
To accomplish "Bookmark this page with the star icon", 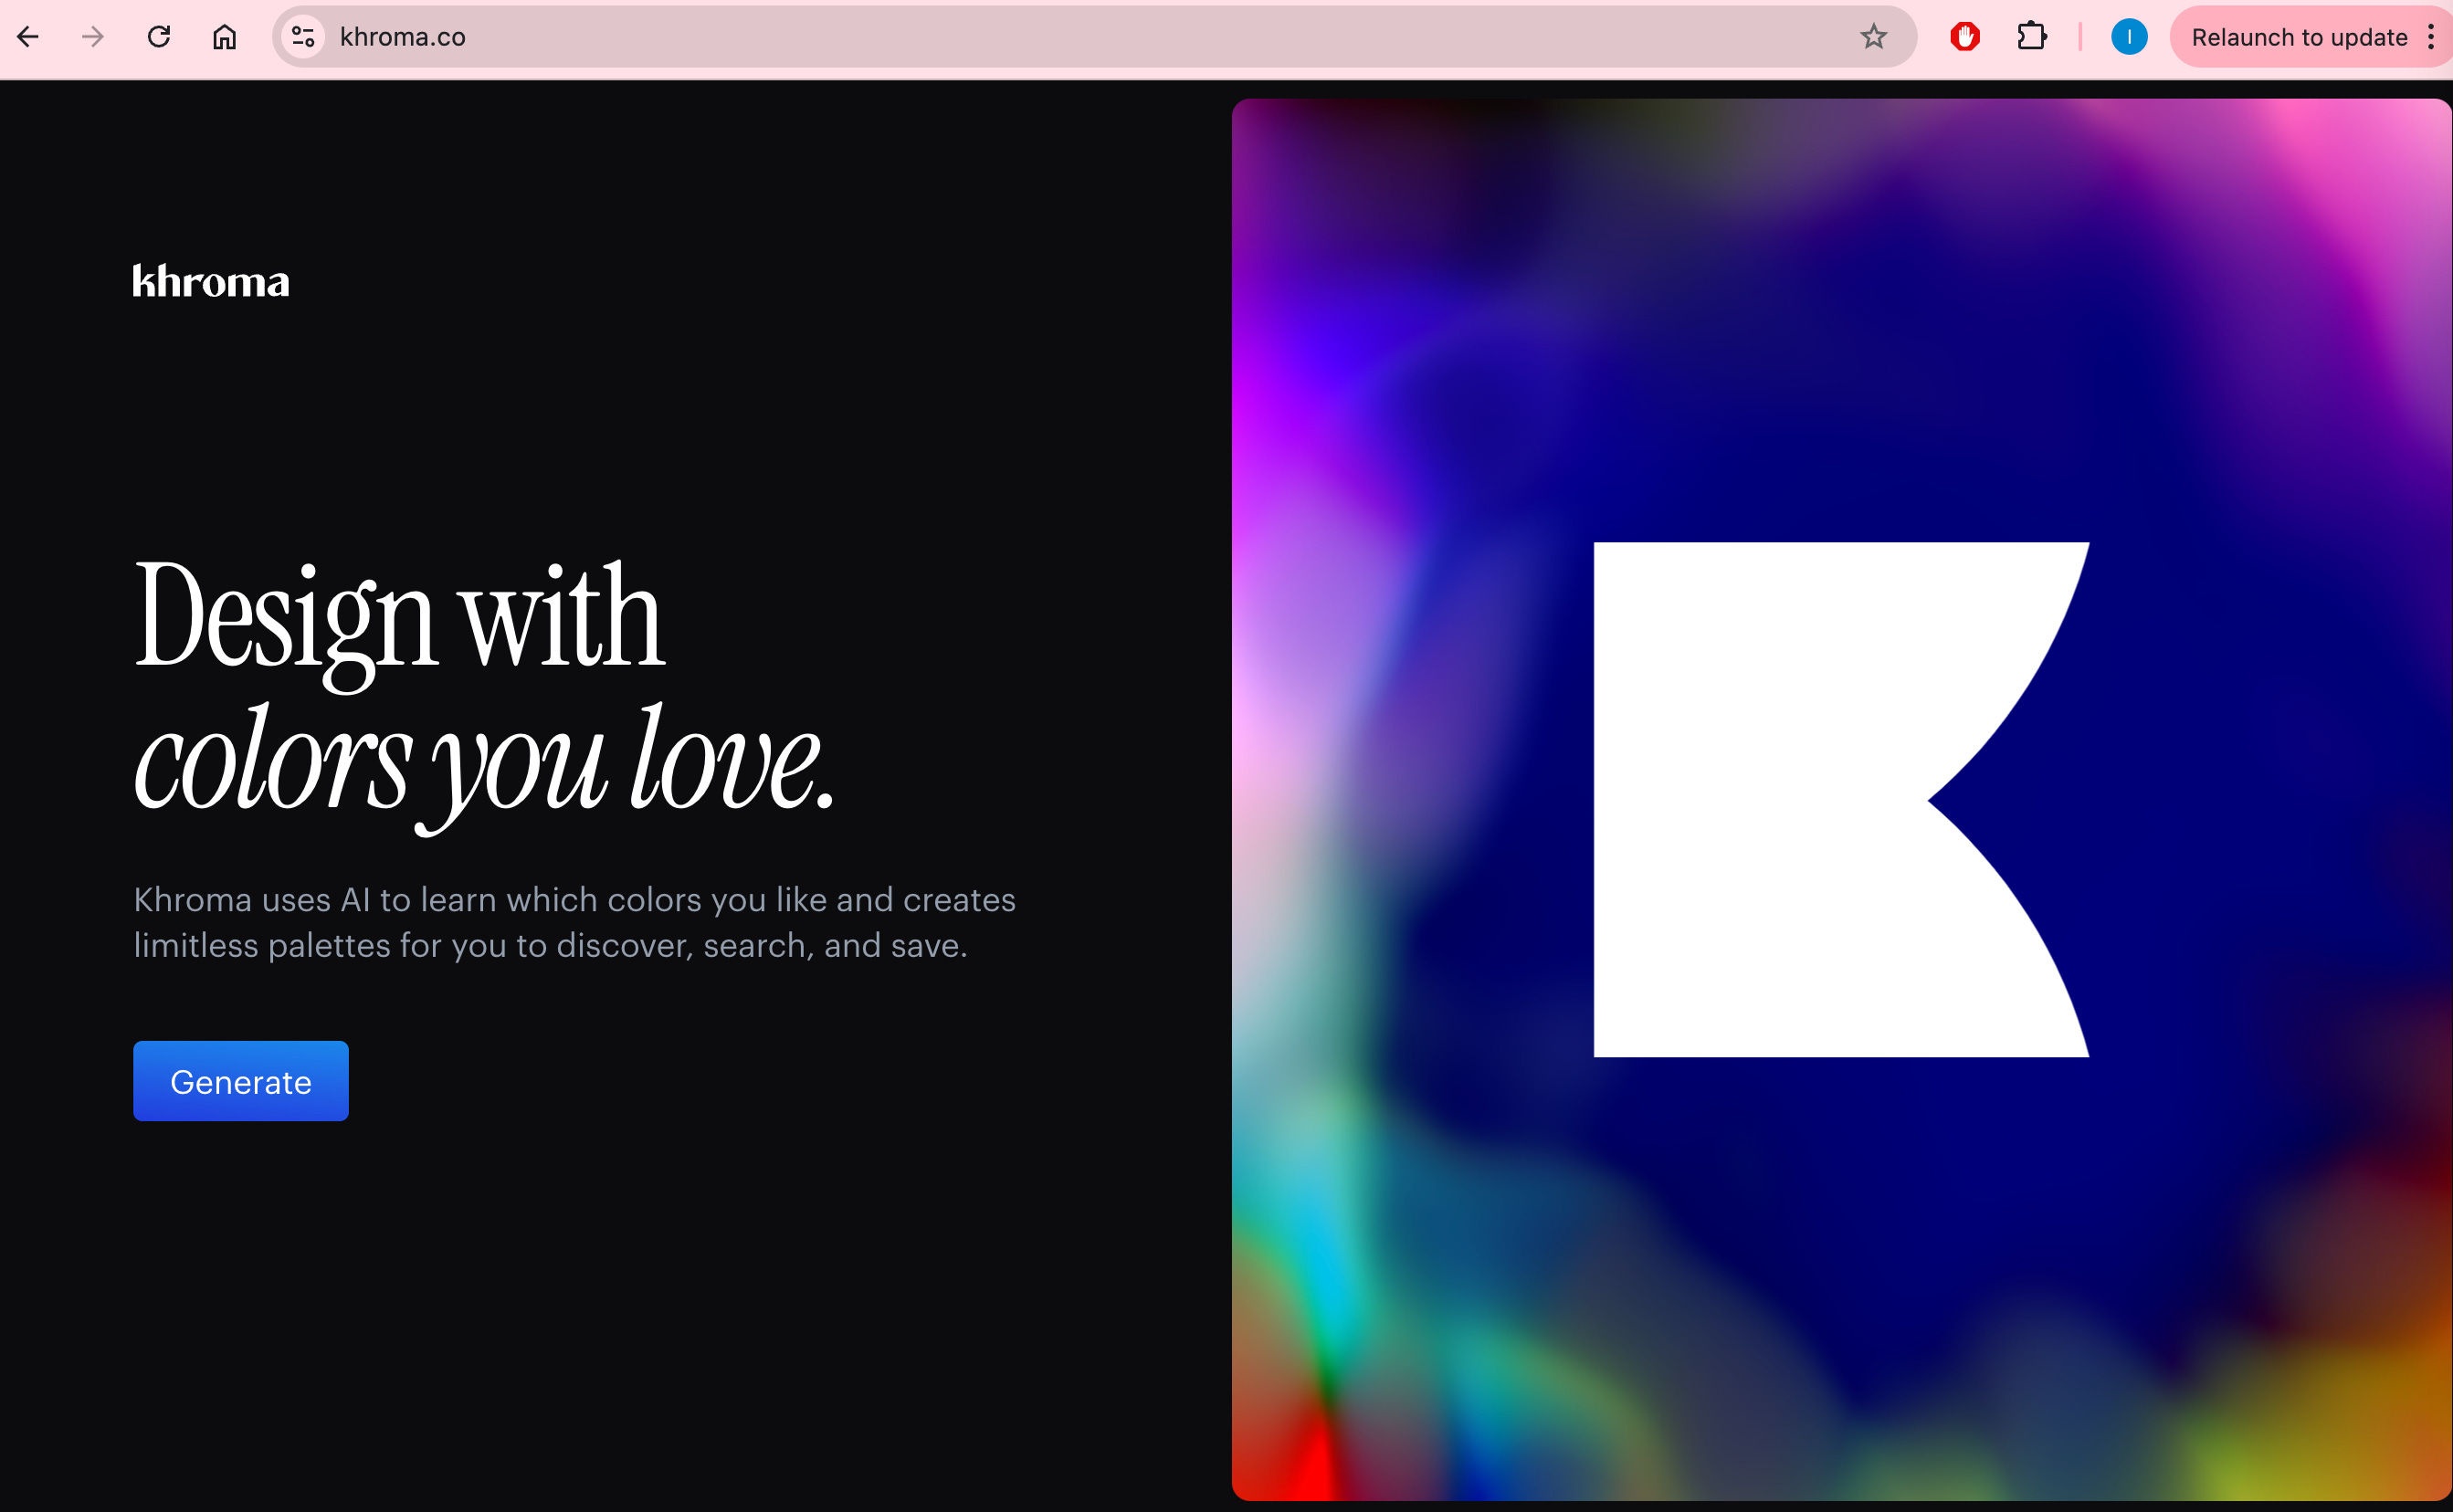I will click(x=1873, y=37).
